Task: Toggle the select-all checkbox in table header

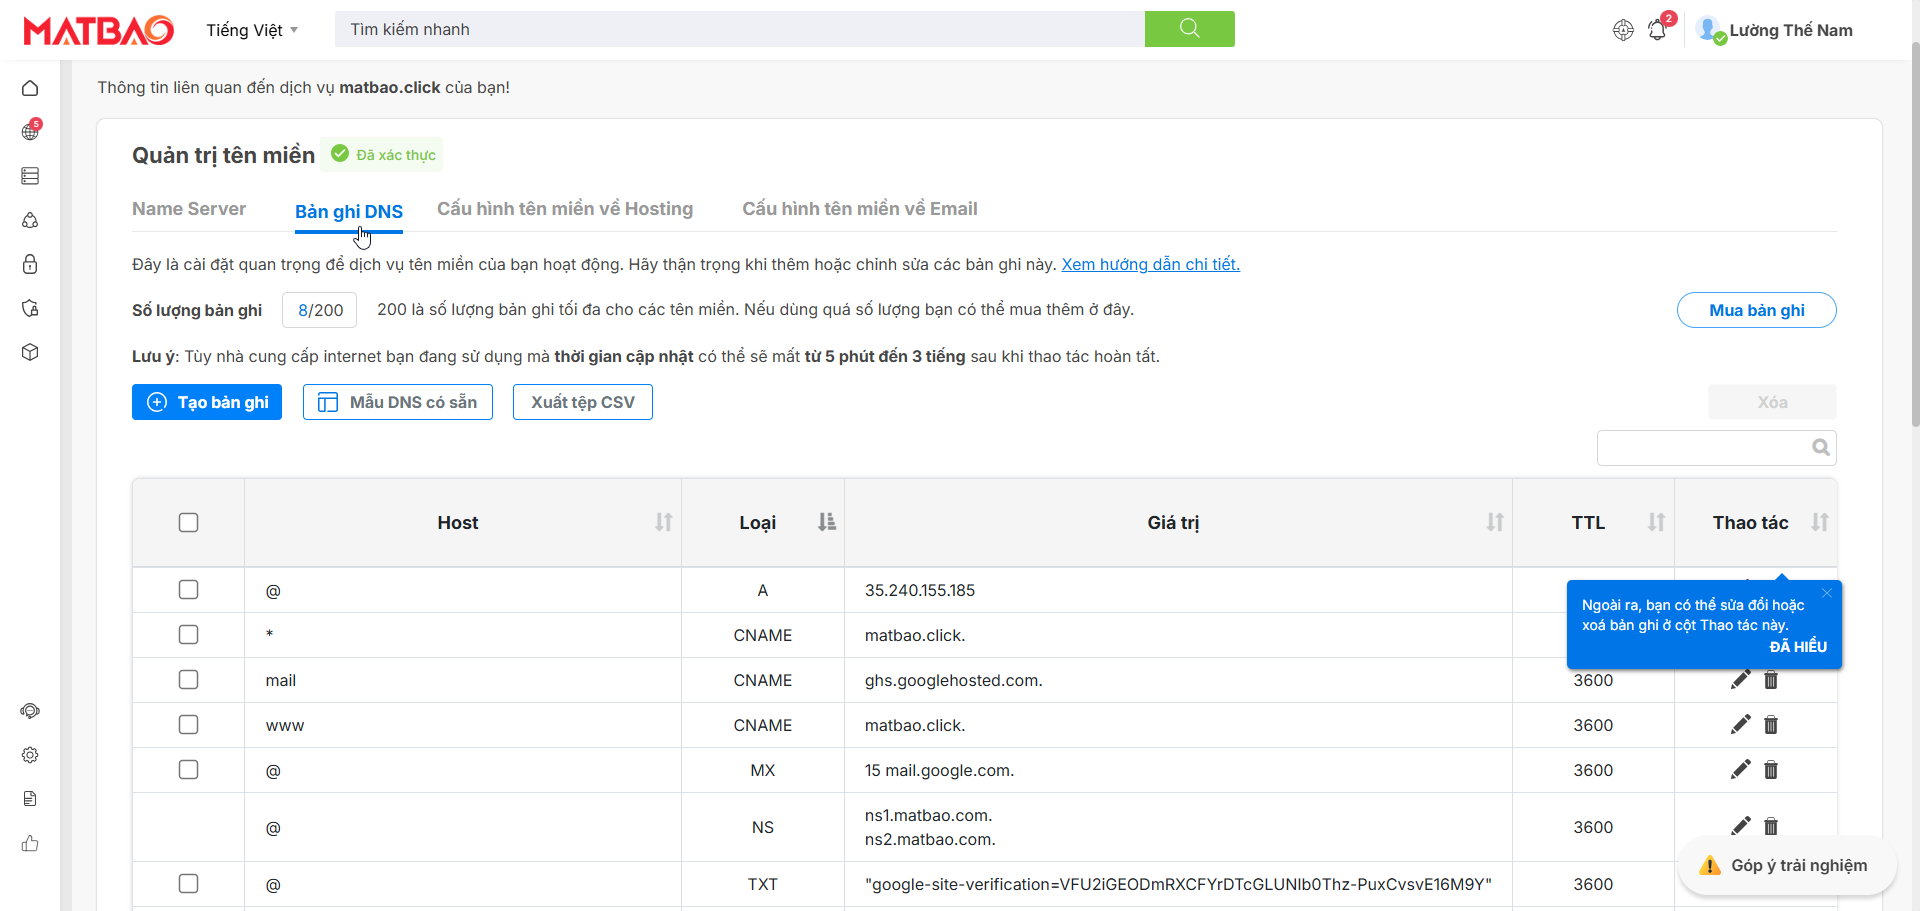Action: [x=188, y=523]
